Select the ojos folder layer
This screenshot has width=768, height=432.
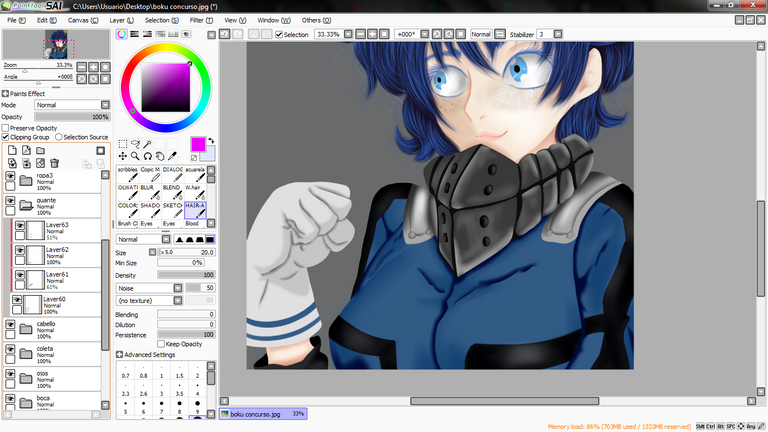tap(52, 379)
